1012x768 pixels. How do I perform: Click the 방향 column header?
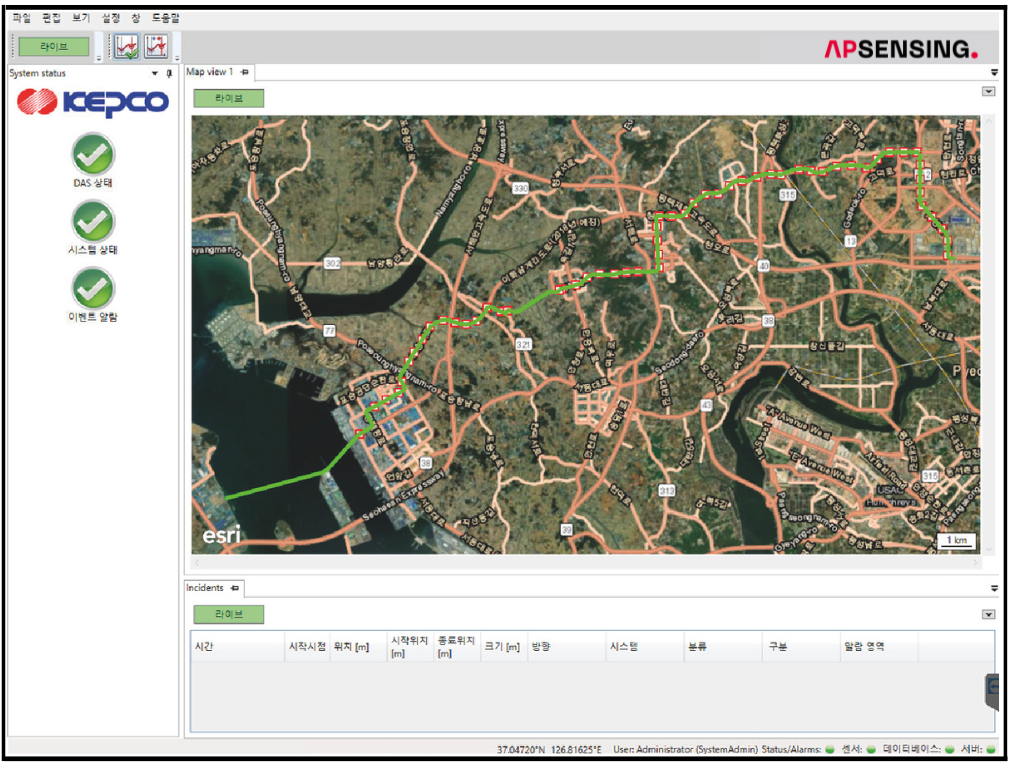pyautogui.click(x=566, y=647)
